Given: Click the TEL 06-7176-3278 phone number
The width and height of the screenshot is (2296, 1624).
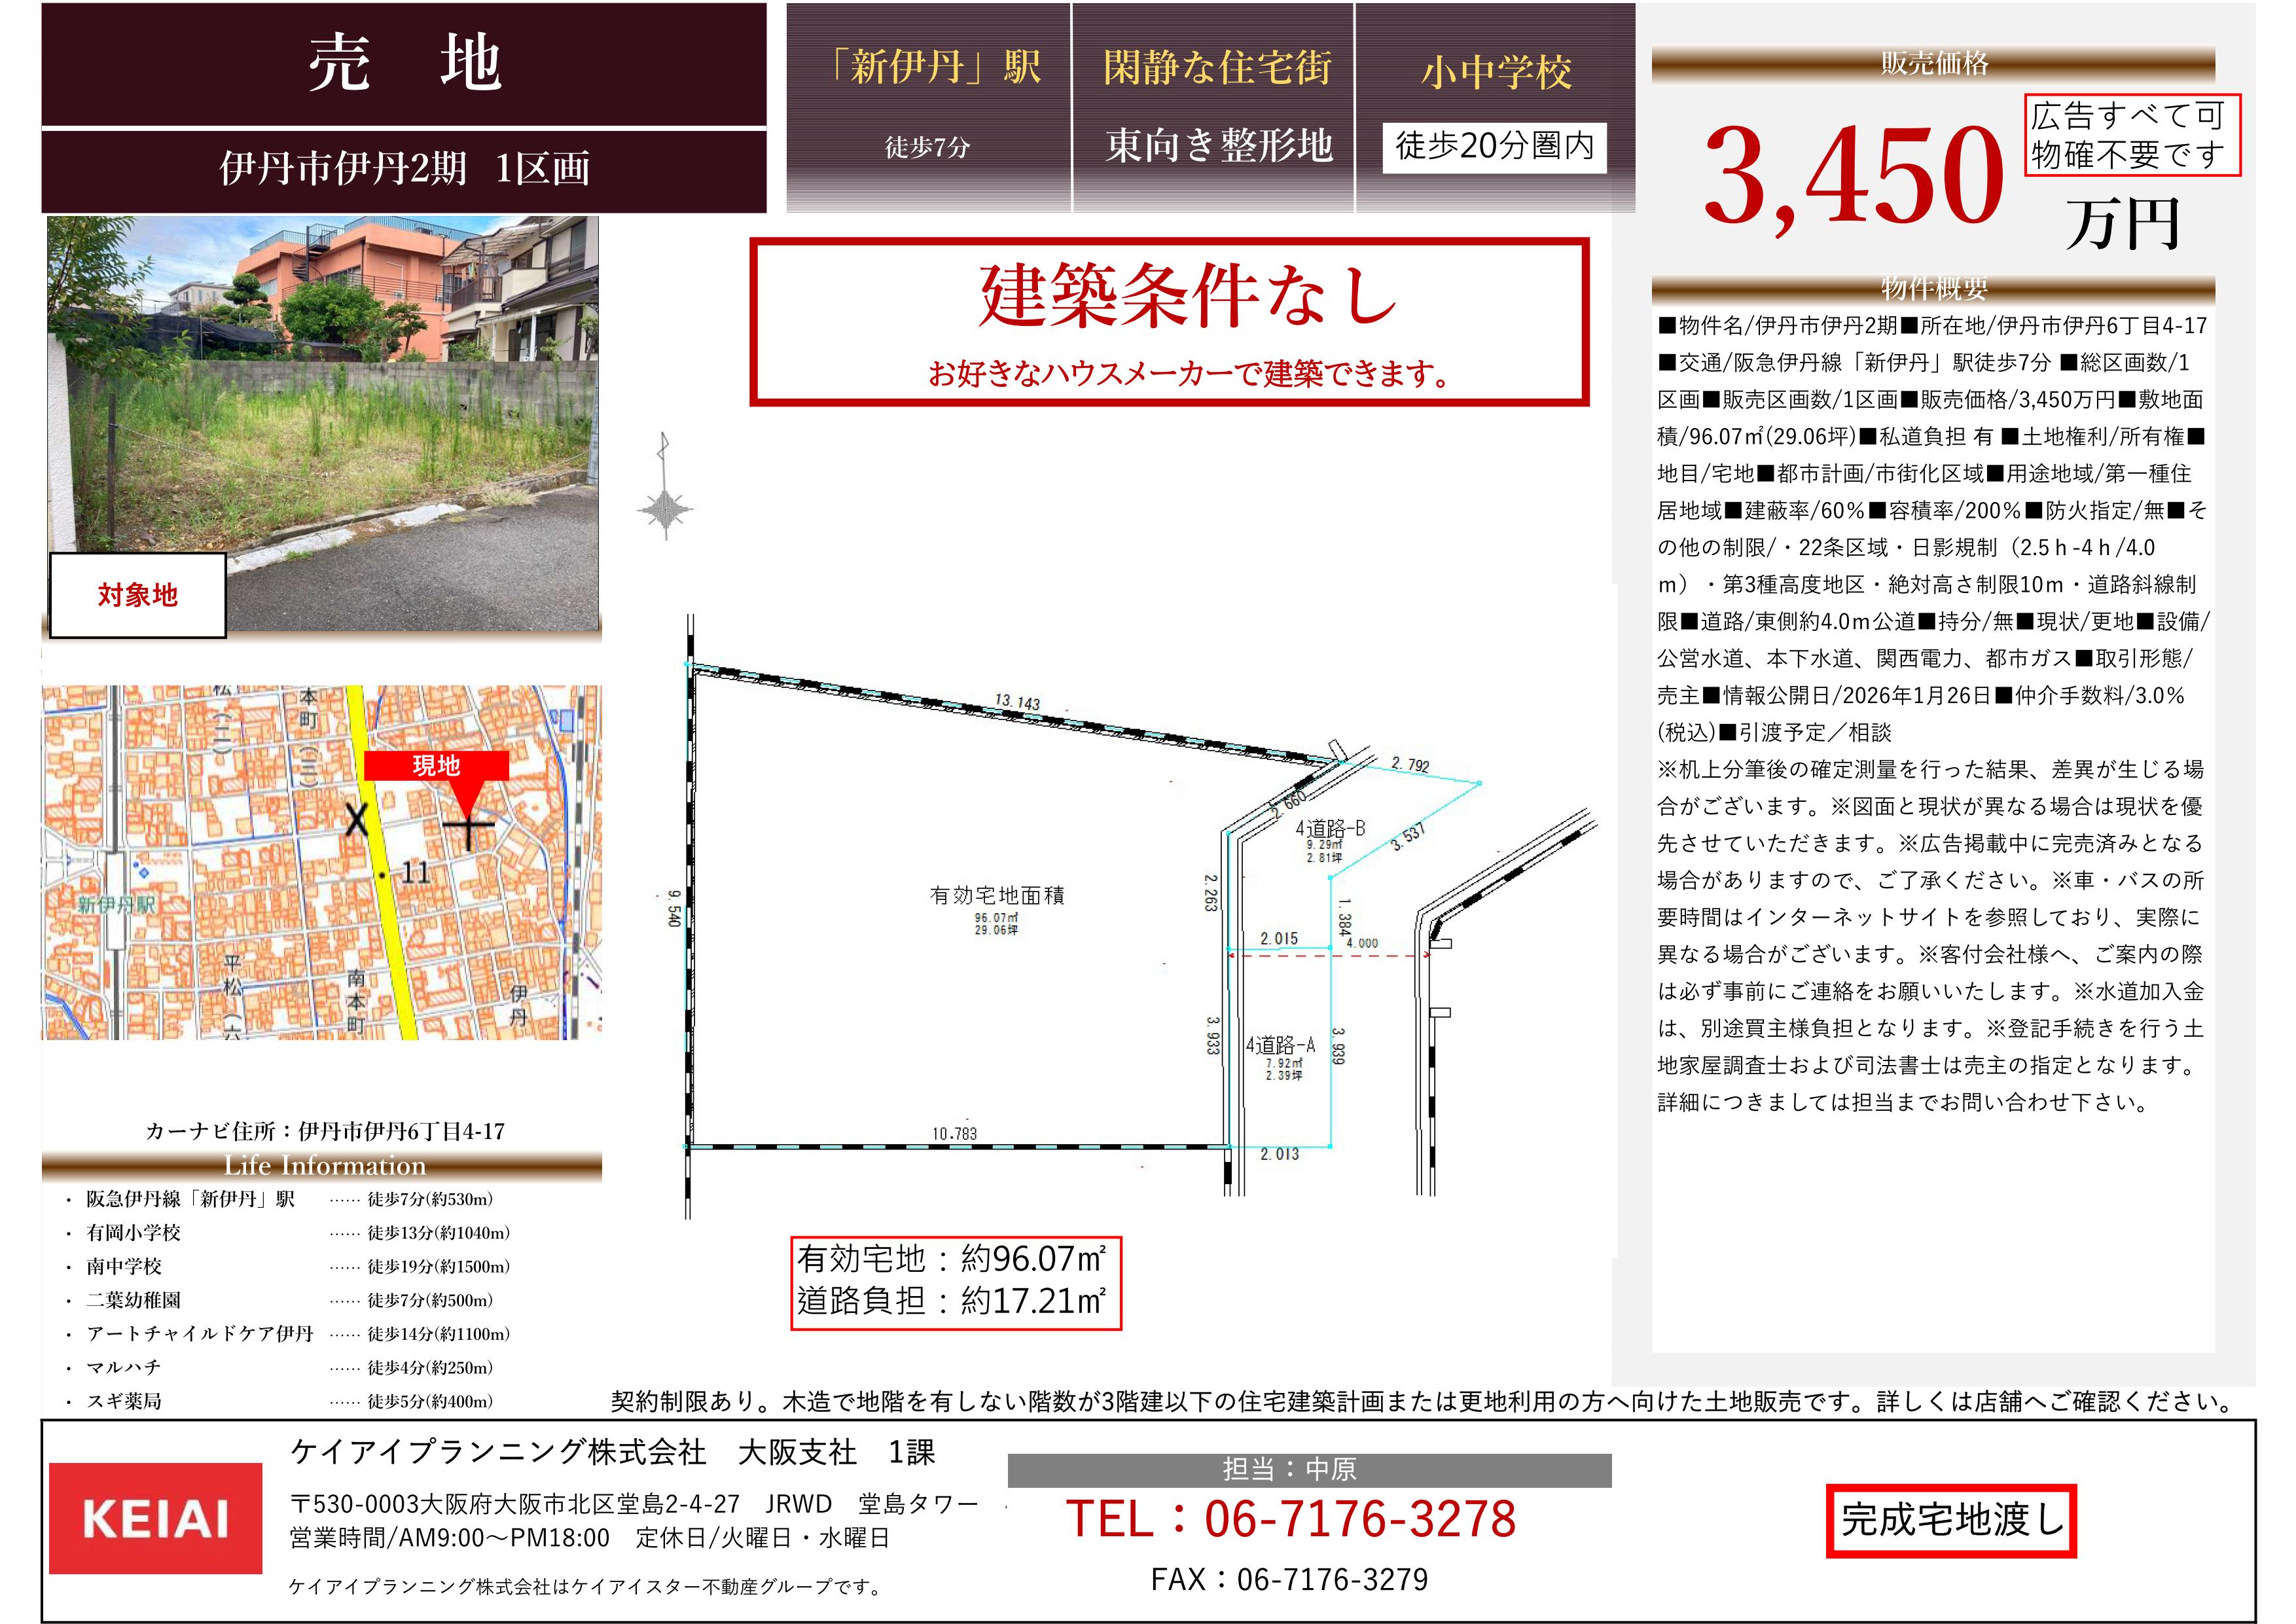Looking at the screenshot, I should tap(1290, 1519).
